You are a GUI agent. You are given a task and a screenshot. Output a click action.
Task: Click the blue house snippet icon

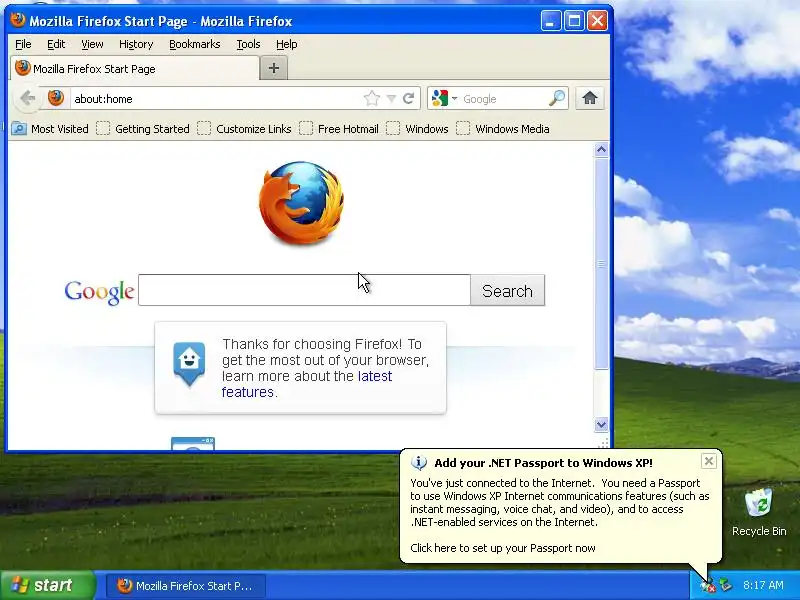189,363
